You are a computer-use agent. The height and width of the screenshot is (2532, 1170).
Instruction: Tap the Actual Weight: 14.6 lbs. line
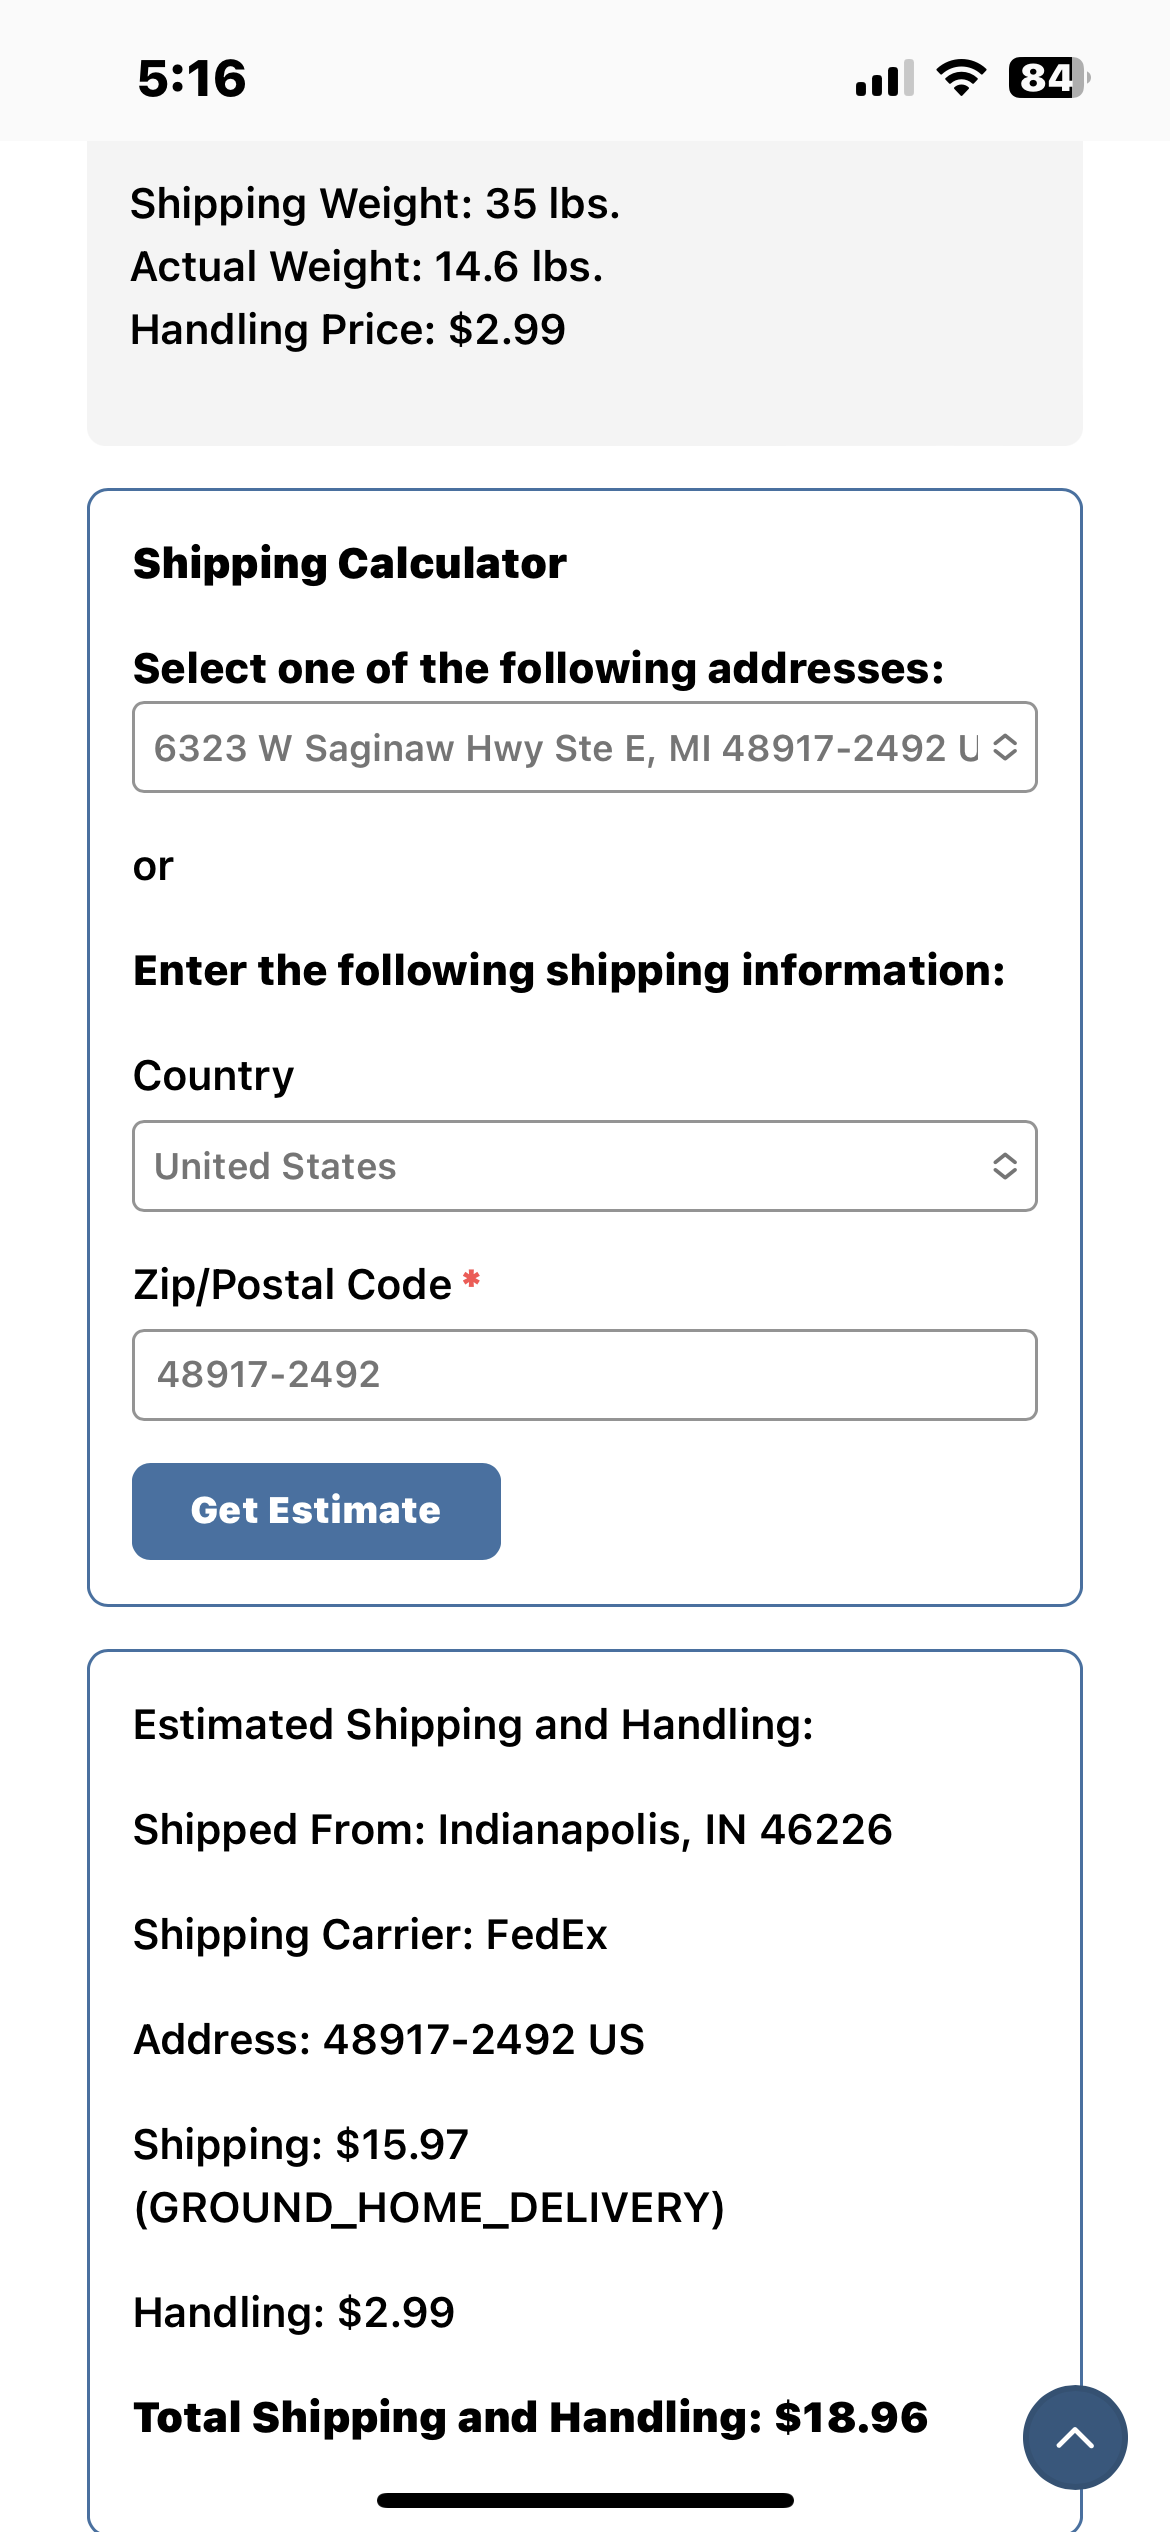(x=367, y=267)
